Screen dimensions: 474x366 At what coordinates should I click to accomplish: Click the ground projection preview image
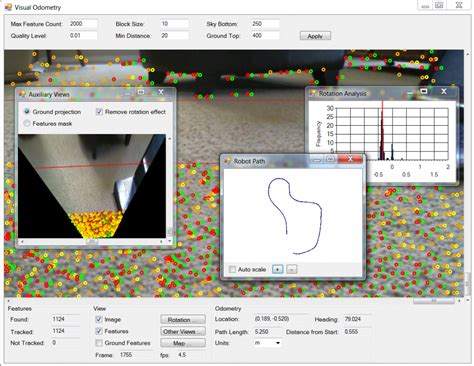coord(92,186)
